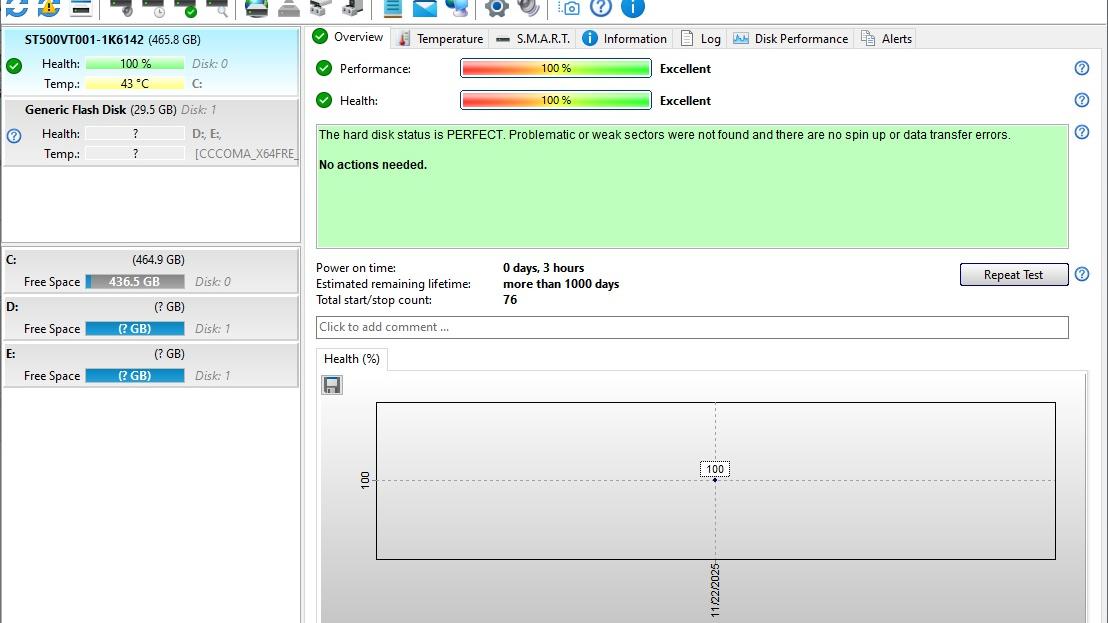Screen dimensions: 1108x623
Task: Click the help icon beside Performance bar
Action: tap(1081, 68)
